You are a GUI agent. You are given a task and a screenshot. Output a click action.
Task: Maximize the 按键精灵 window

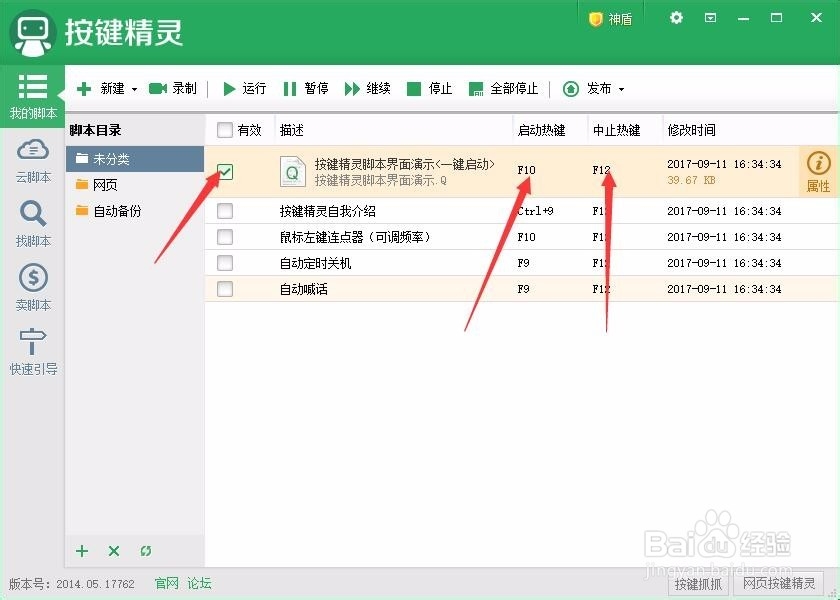[776, 18]
